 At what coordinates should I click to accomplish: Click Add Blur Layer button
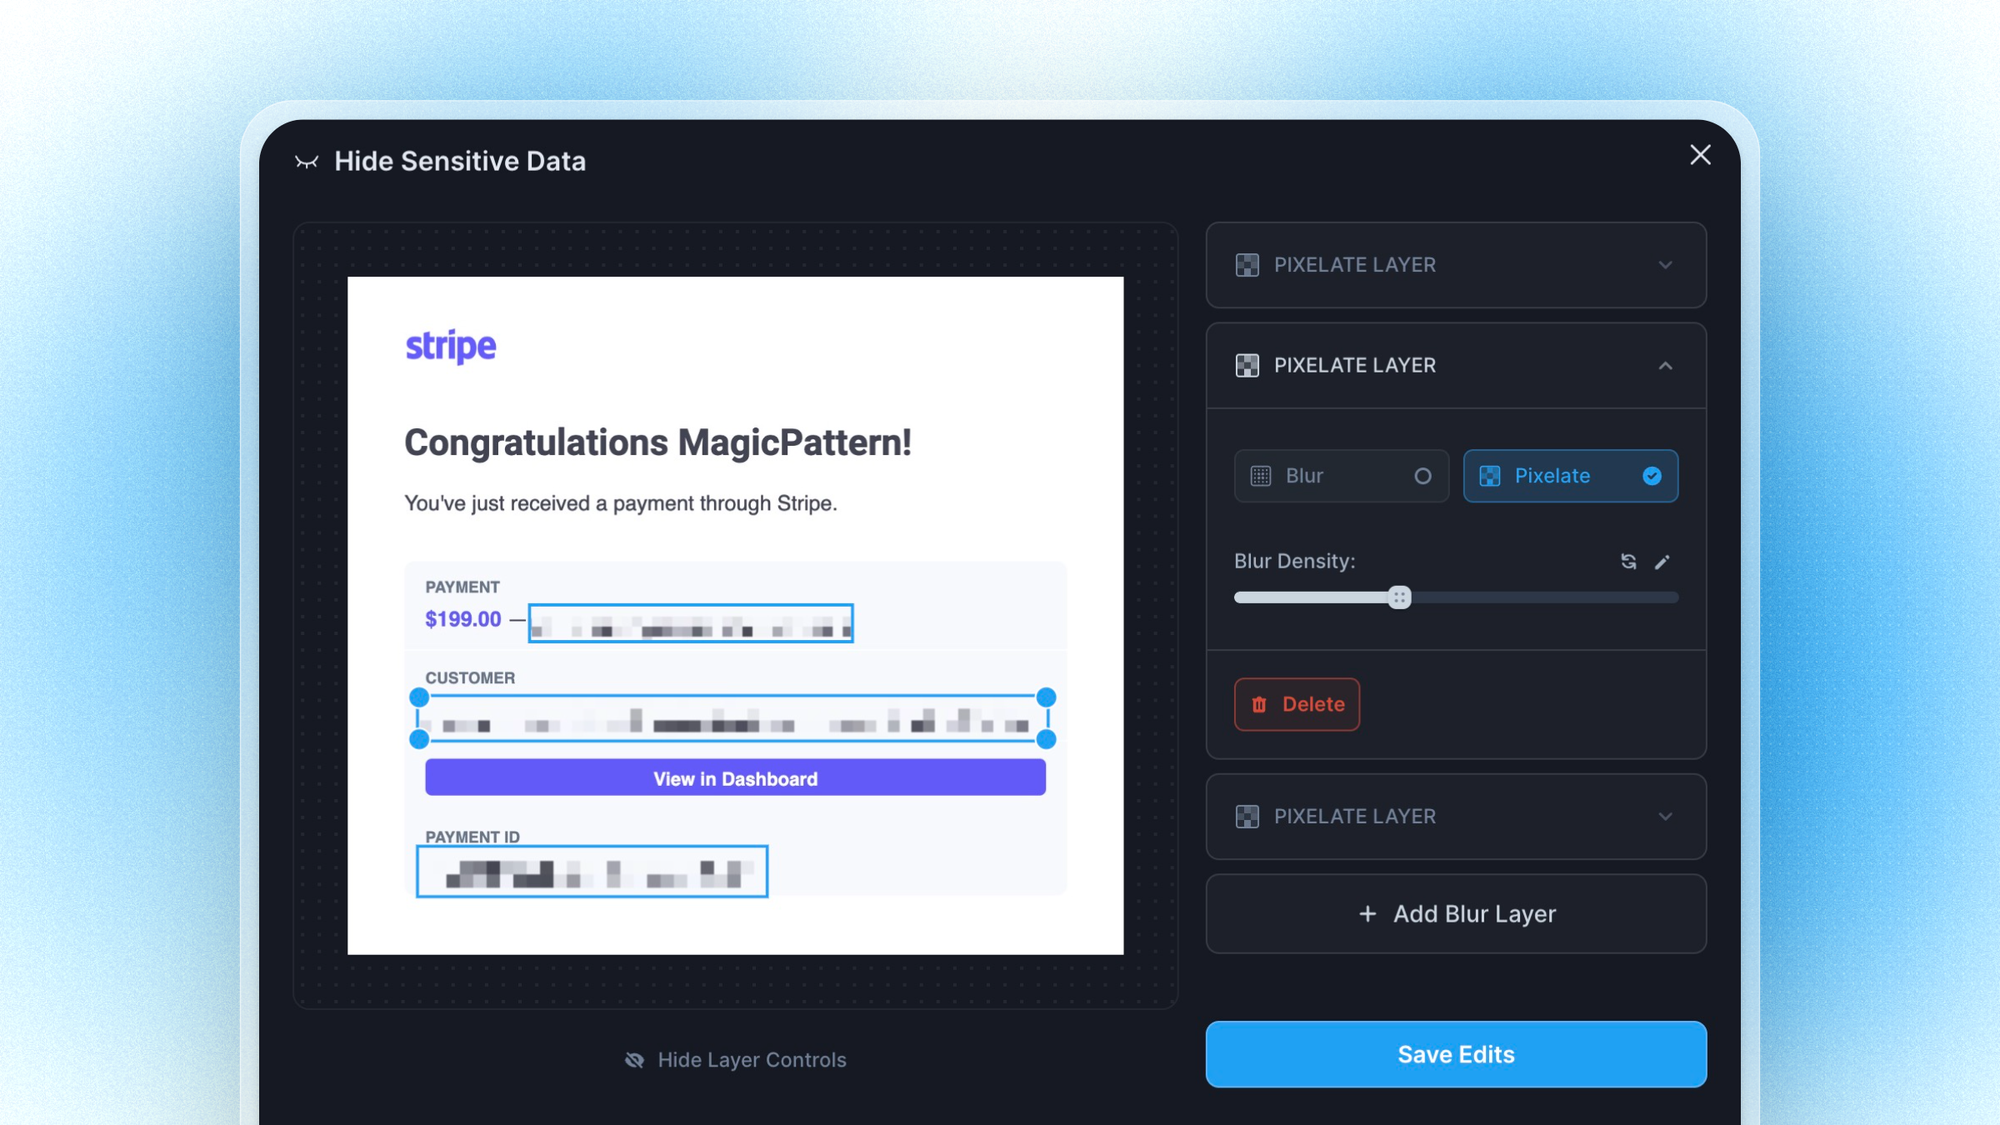1456,913
